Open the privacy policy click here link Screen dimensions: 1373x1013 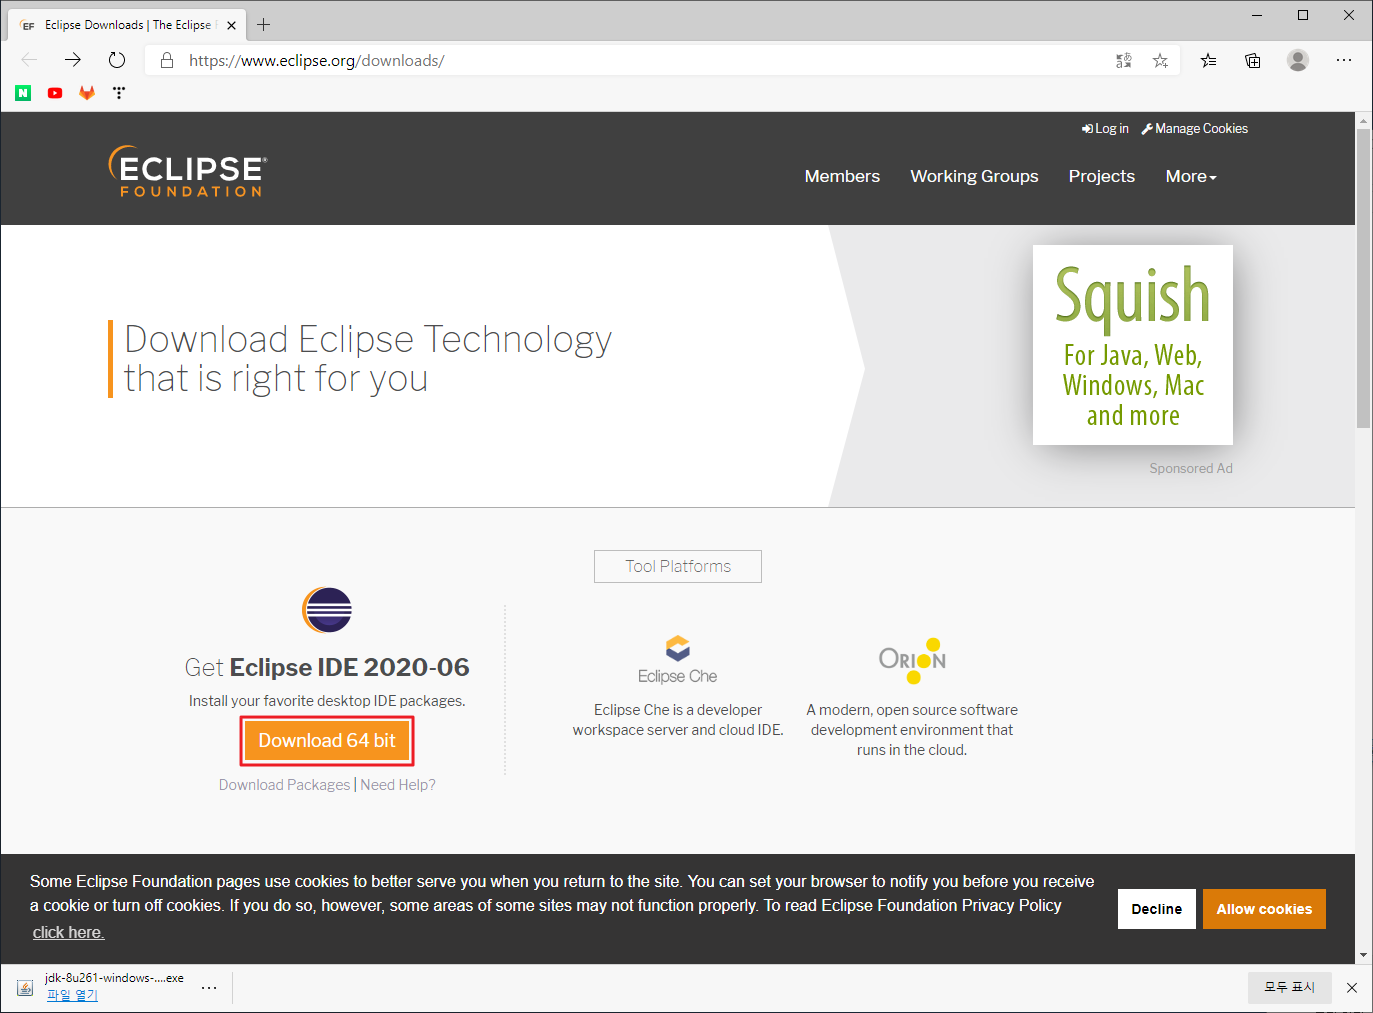pyautogui.click(x=68, y=932)
